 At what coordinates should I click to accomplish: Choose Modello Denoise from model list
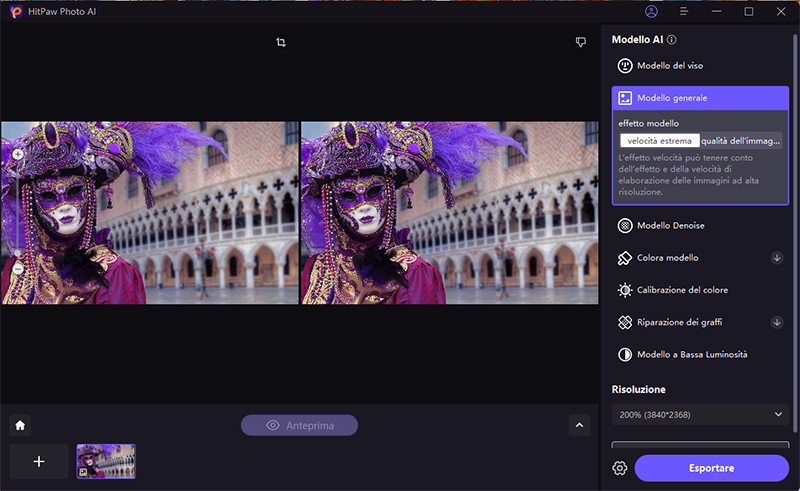point(700,226)
